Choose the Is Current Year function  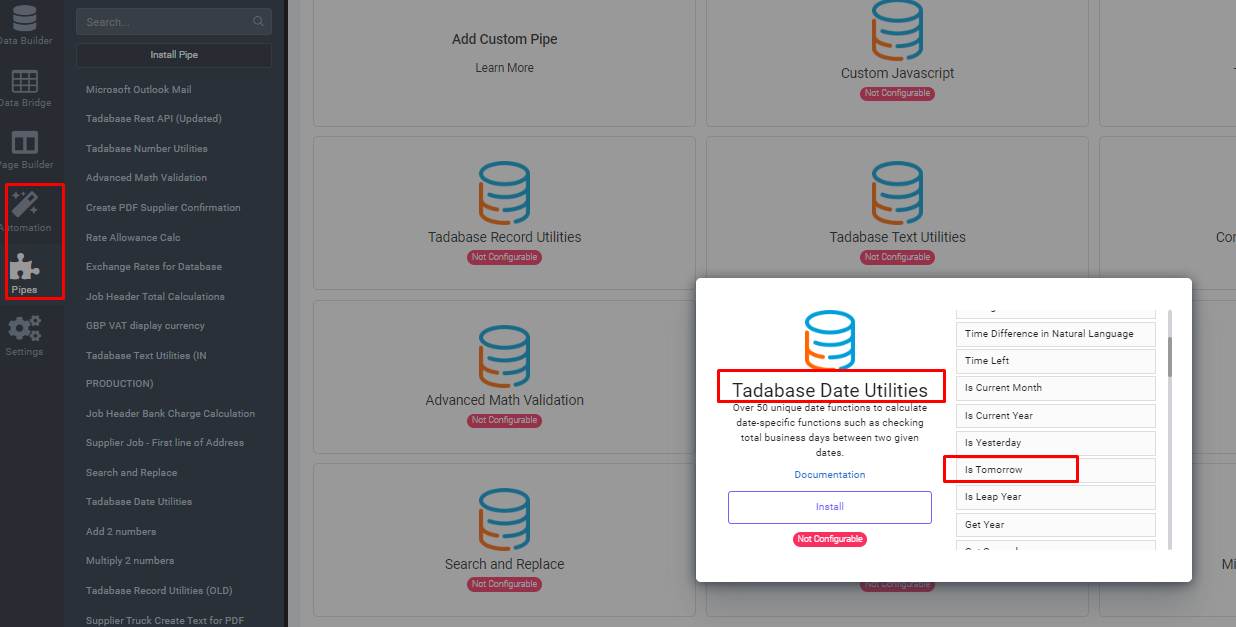1056,416
